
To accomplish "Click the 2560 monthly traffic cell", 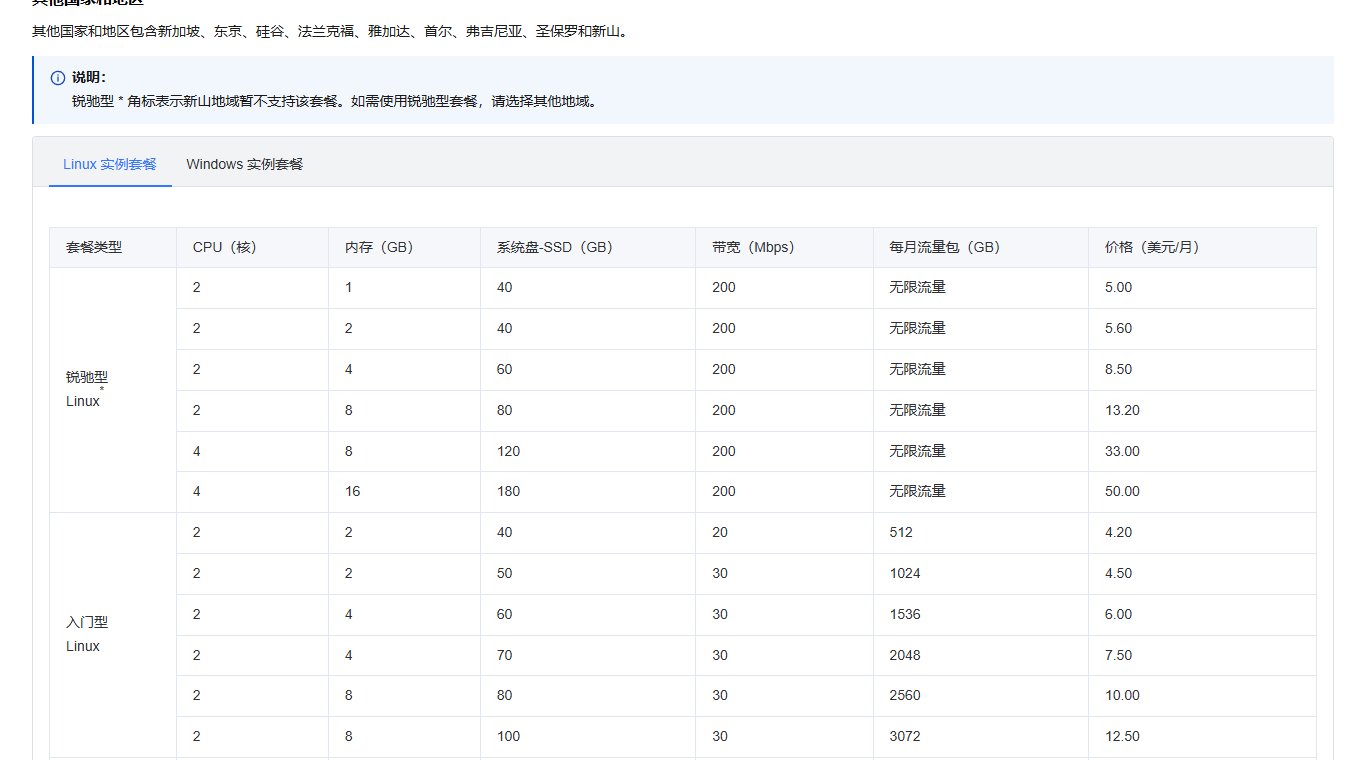I will pyautogui.click(x=980, y=695).
